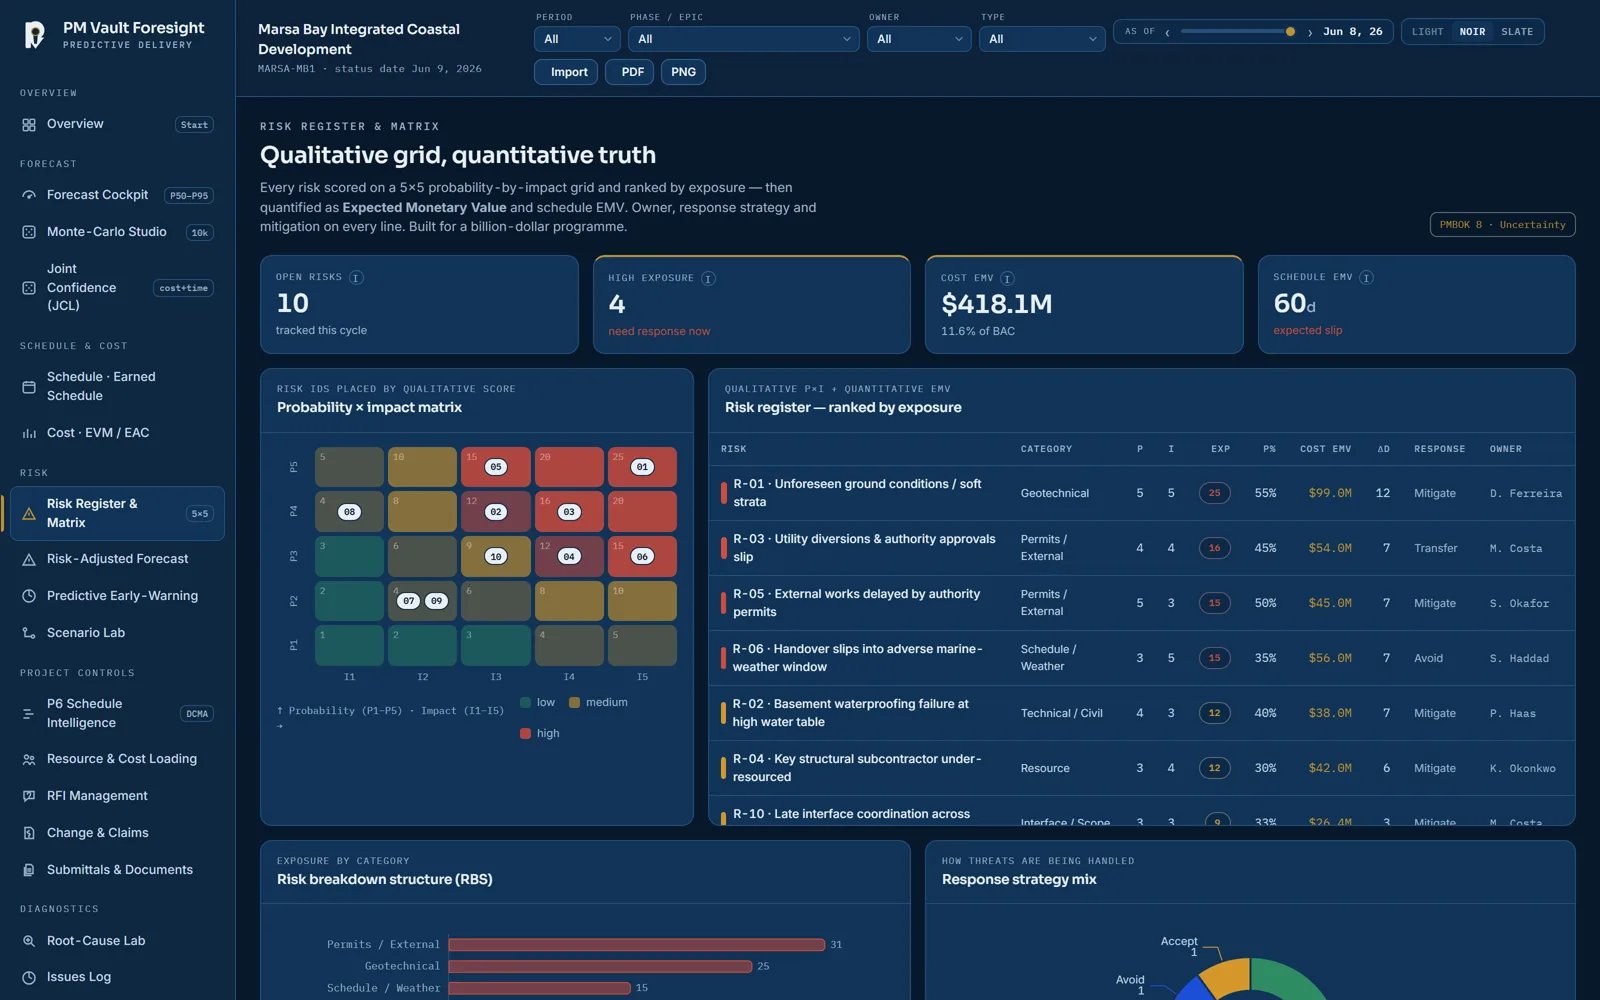The image size is (1600, 1000).
Task: Click the Risk Register warning triangle icon
Action: (29, 514)
